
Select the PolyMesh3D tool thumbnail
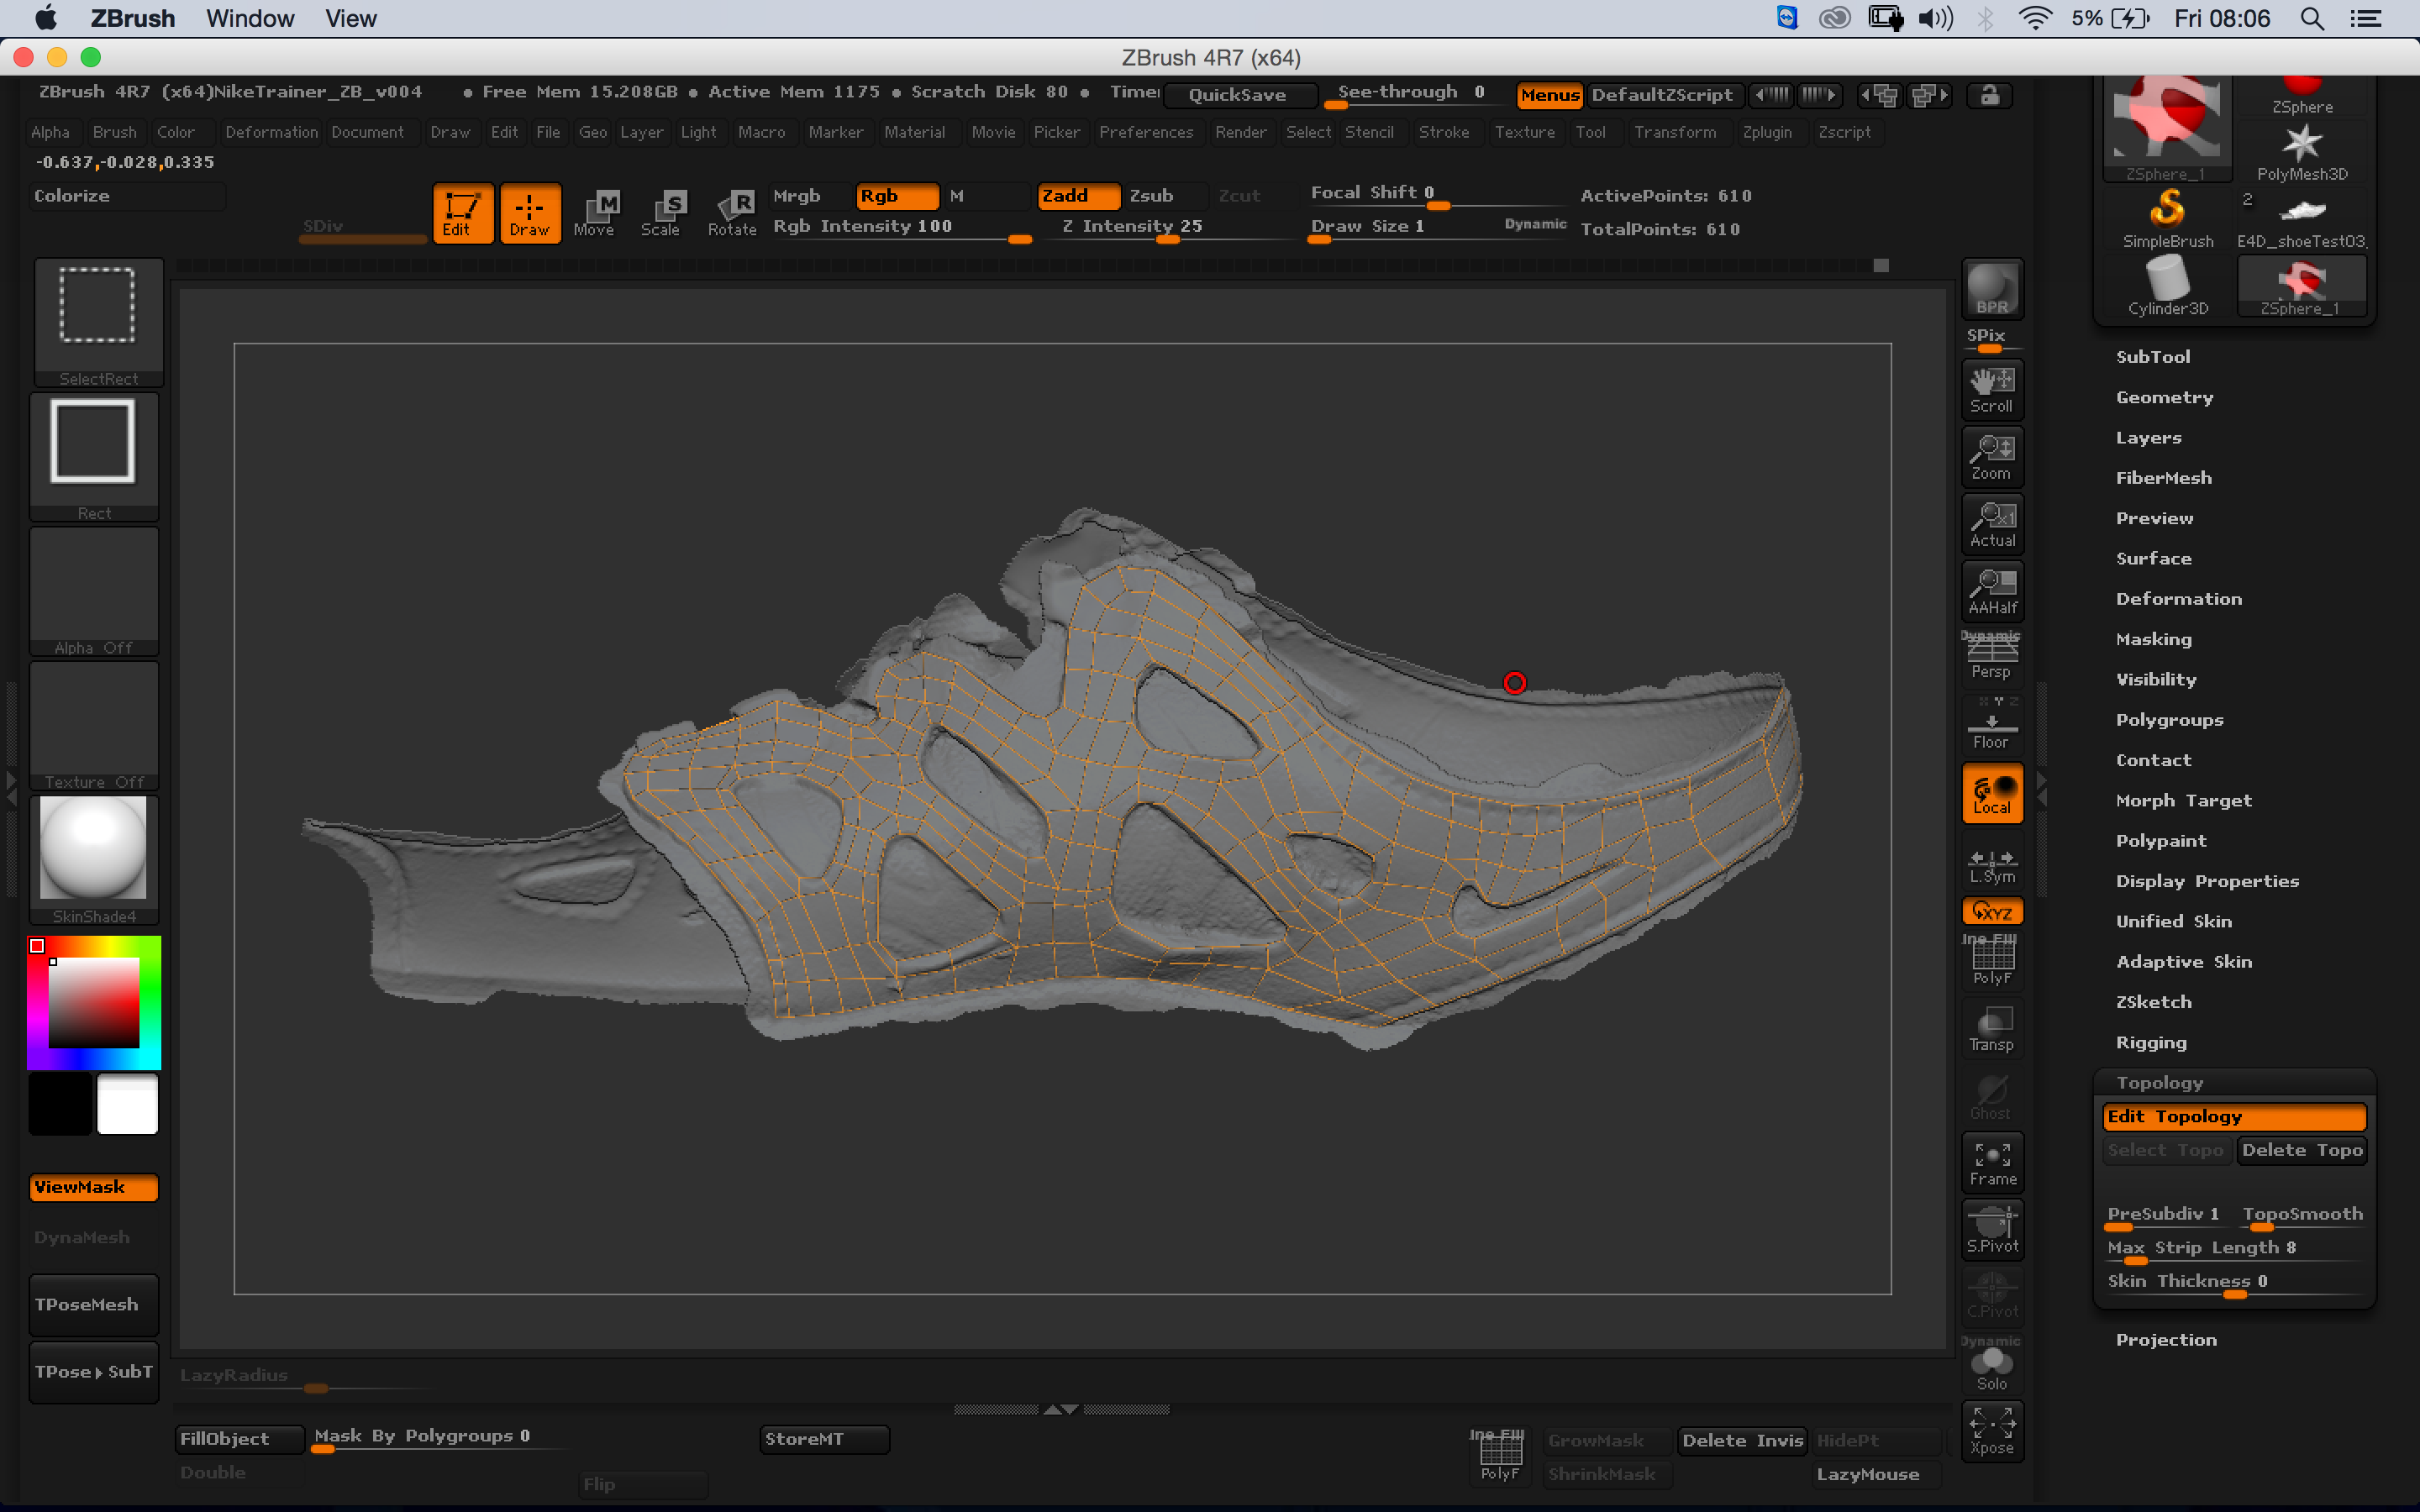2302,152
